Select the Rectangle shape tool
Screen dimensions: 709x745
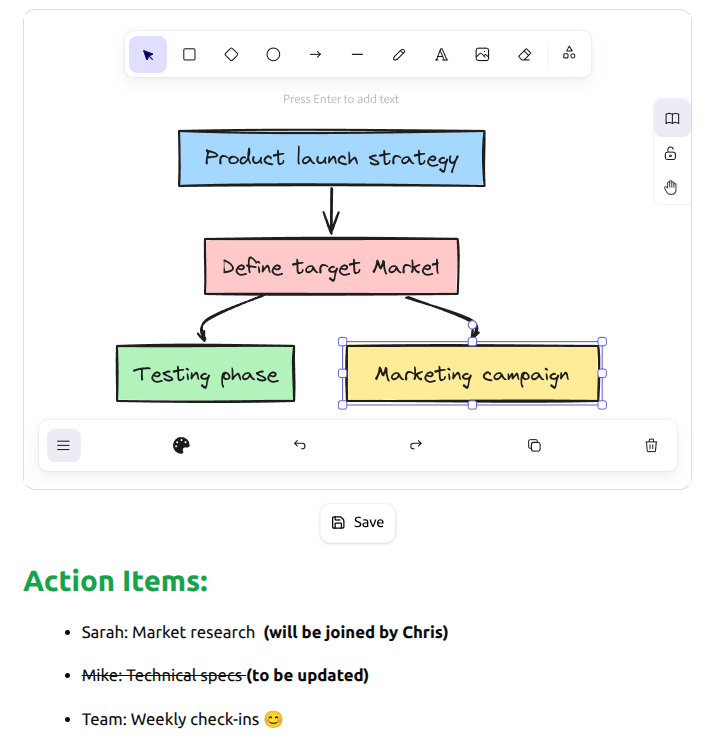coord(189,55)
